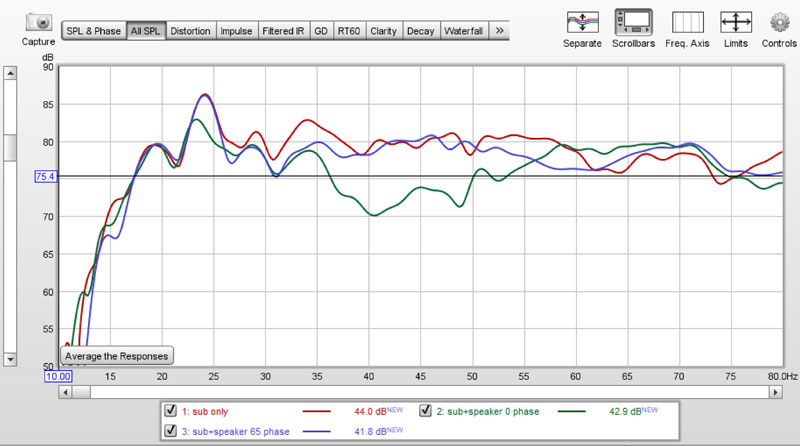The image size is (800, 446).
Task: Click the Freq. Axis icon
Action: (687, 21)
